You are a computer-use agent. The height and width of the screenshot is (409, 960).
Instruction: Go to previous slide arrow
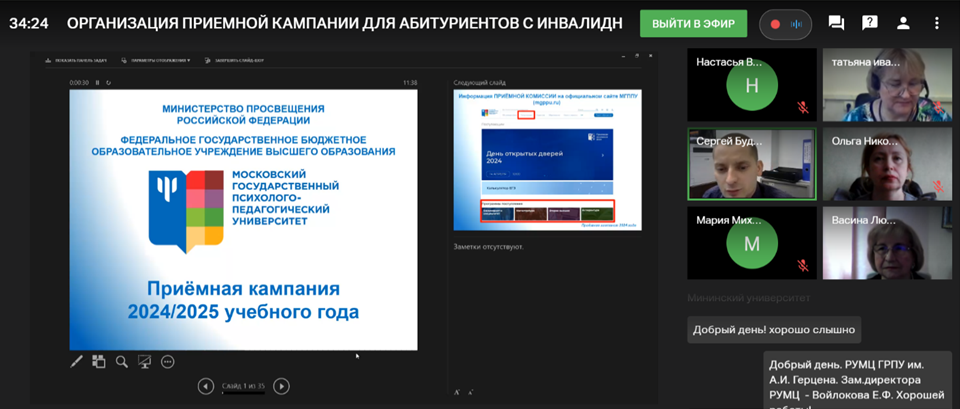click(x=206, y=386)
